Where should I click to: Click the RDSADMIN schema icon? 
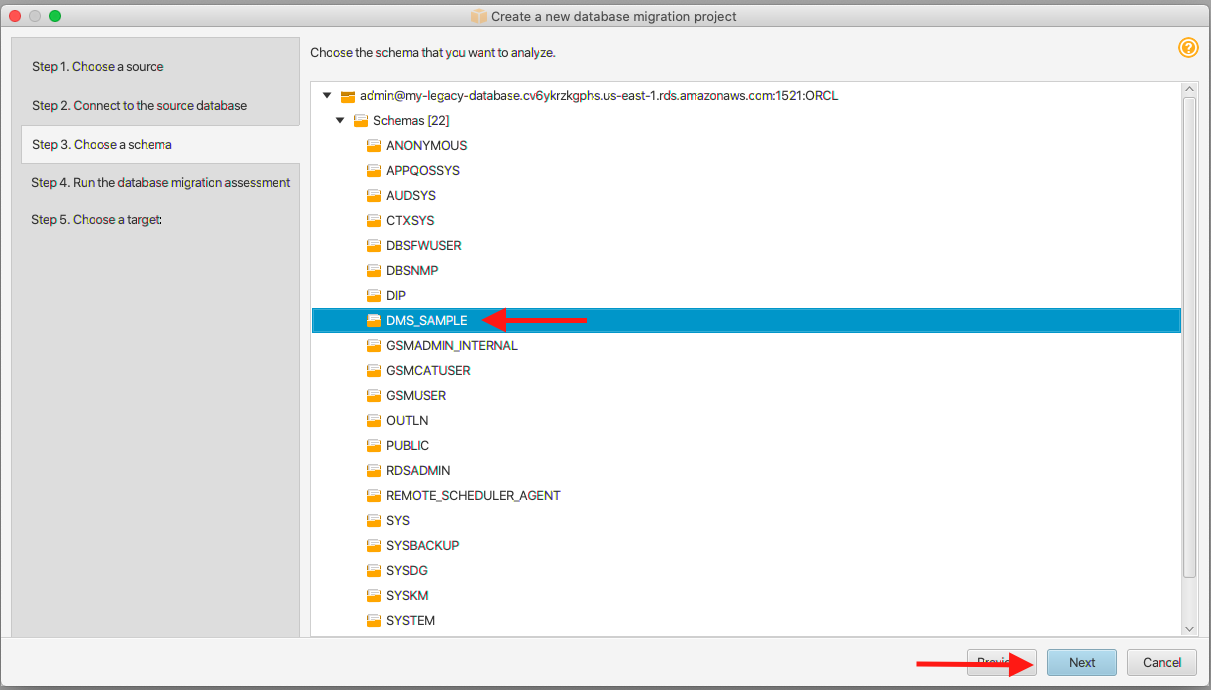pos(374,471)
